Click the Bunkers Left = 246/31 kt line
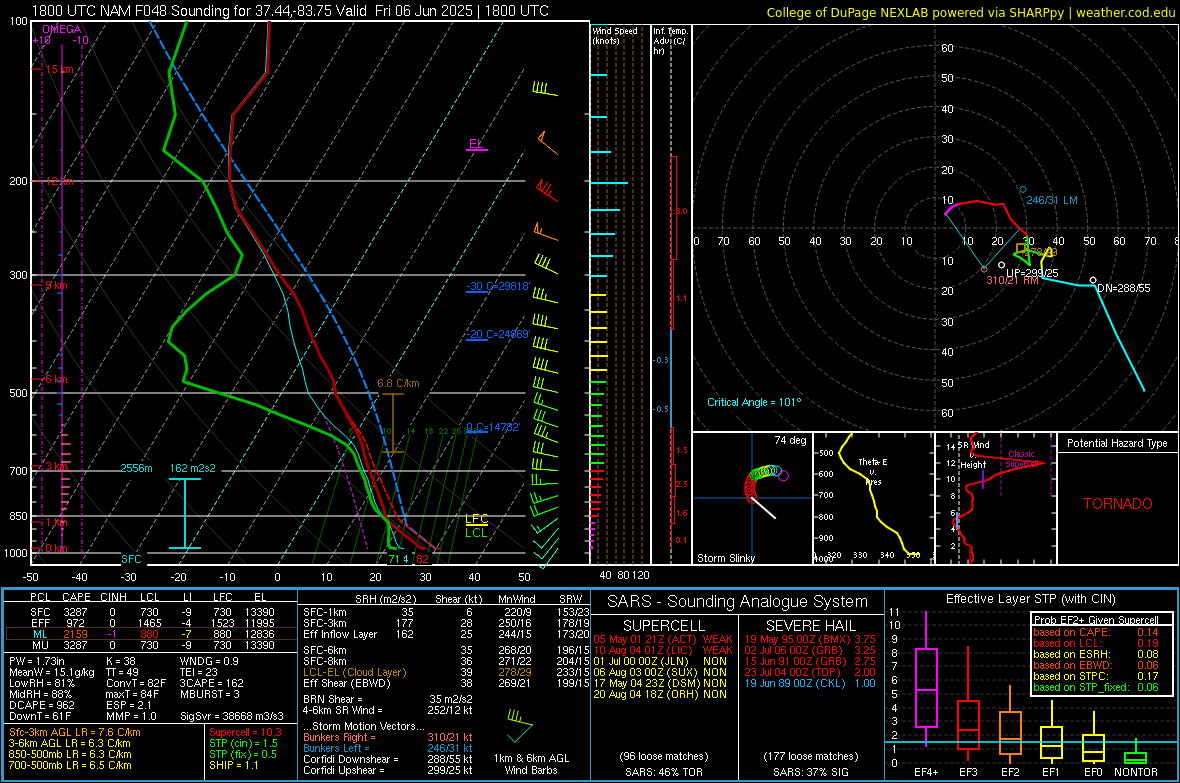 [388, 748]
